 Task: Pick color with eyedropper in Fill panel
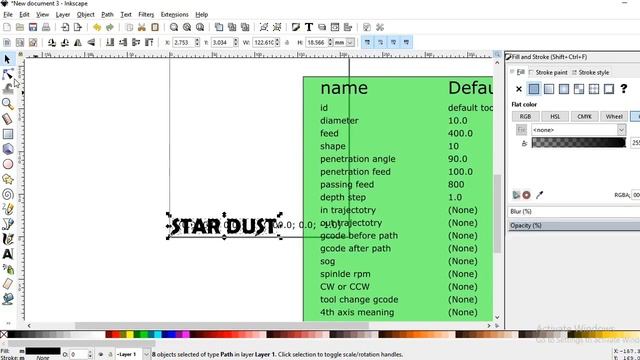point(540,195)
